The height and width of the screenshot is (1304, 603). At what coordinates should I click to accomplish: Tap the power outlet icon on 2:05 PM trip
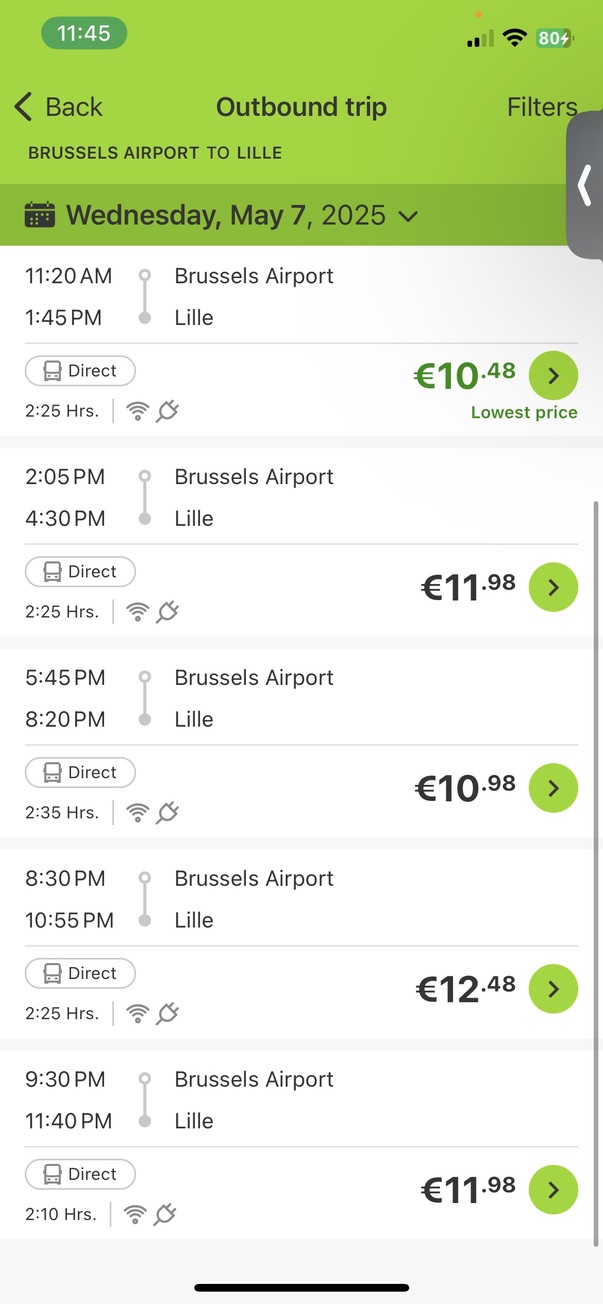click(x=168, y=612)
